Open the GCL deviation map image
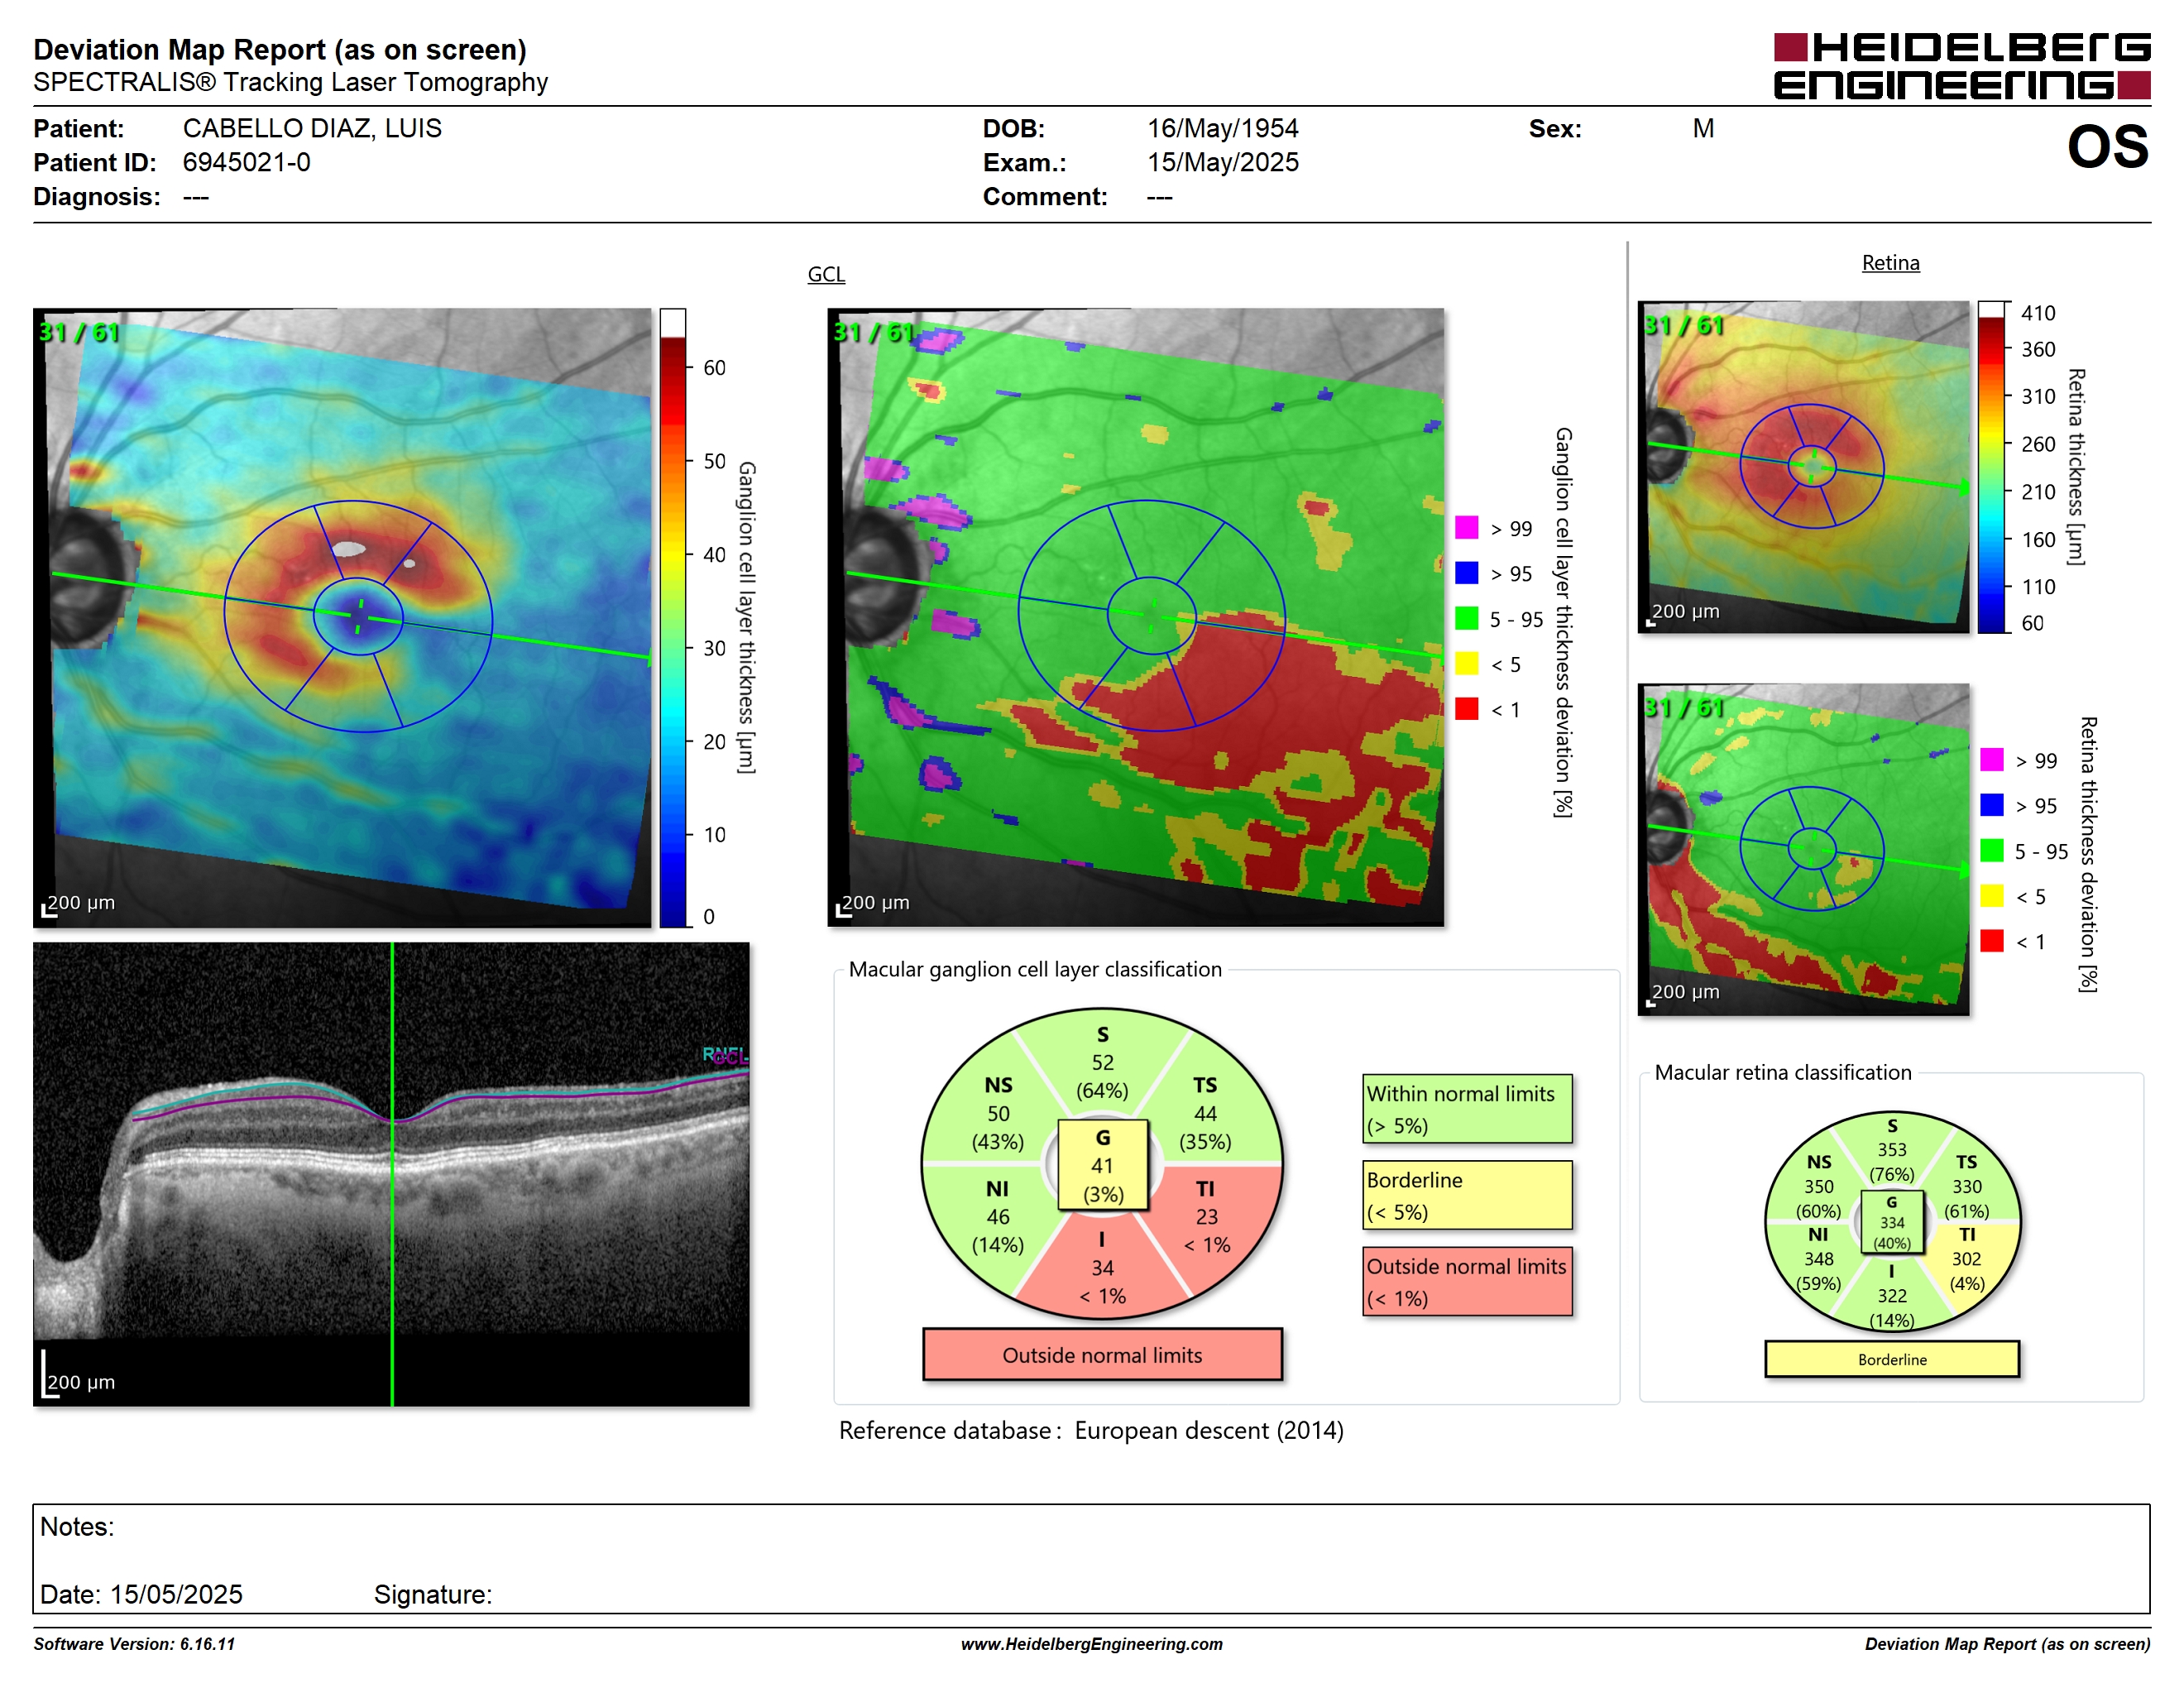Screen dimensions: 2184x1688 [x=1135, y=617]
